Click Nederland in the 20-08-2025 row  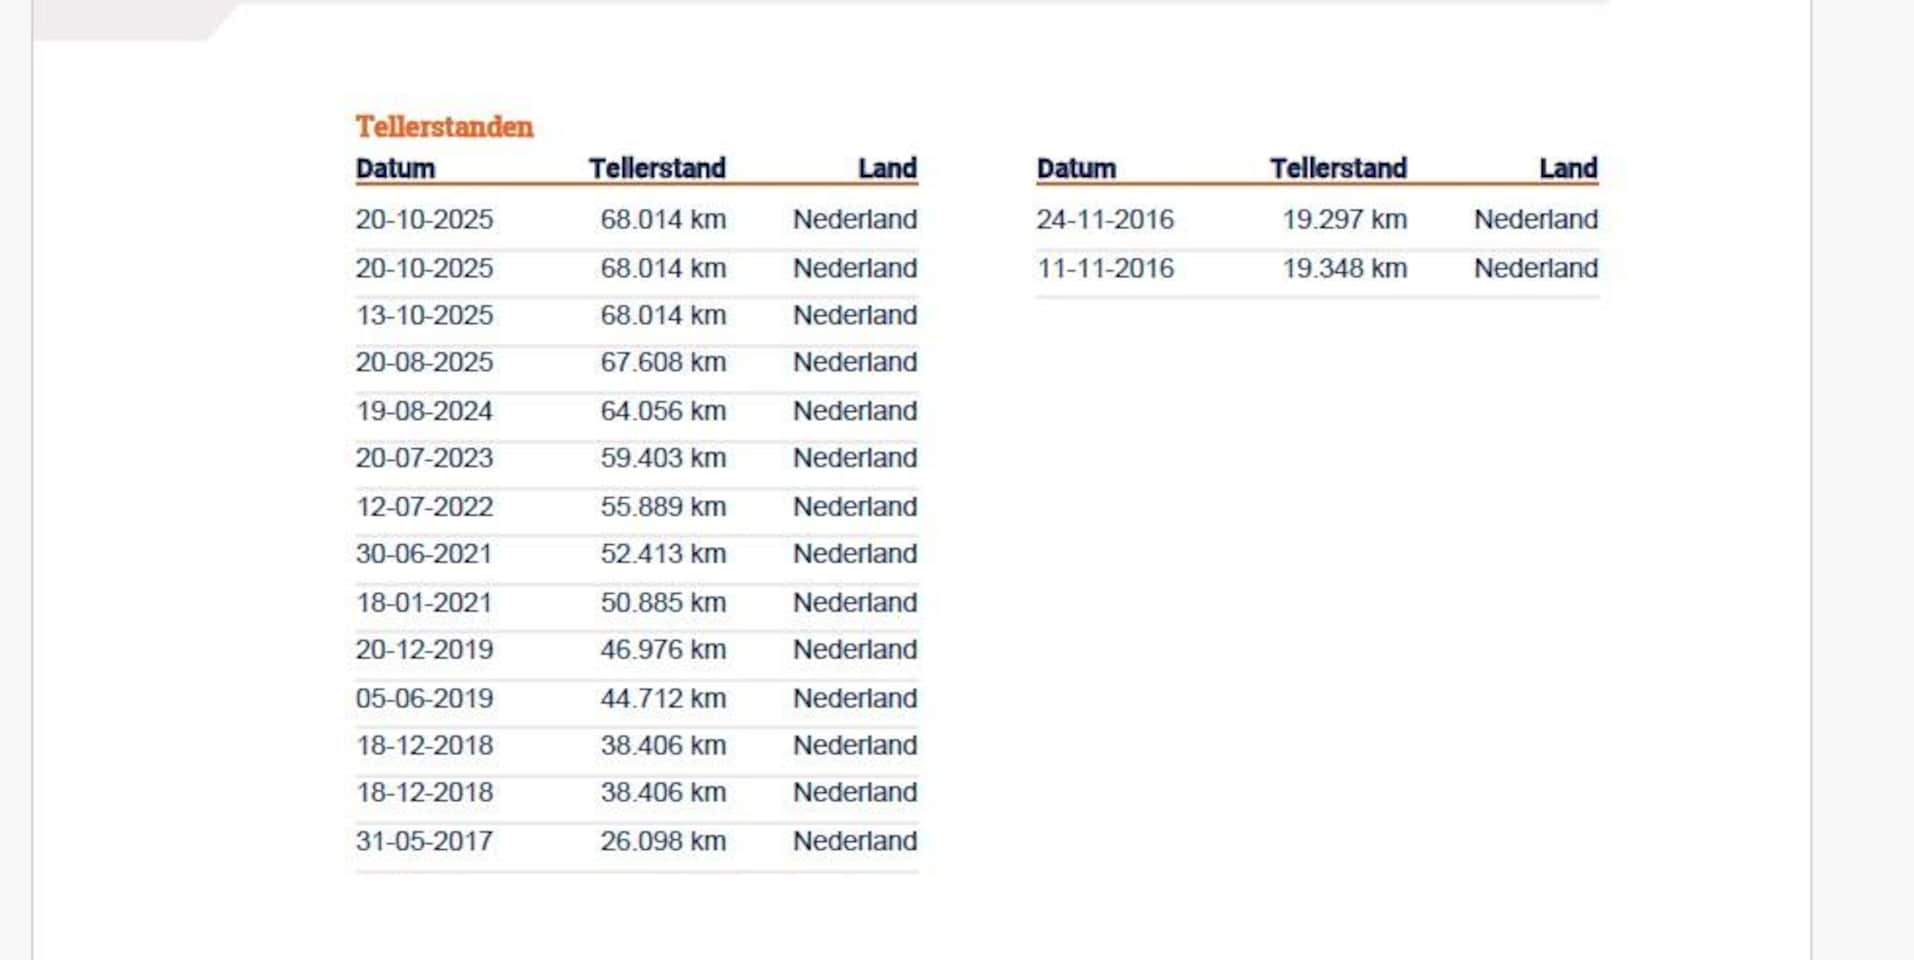pyautogui.click(x=855, y=362)
